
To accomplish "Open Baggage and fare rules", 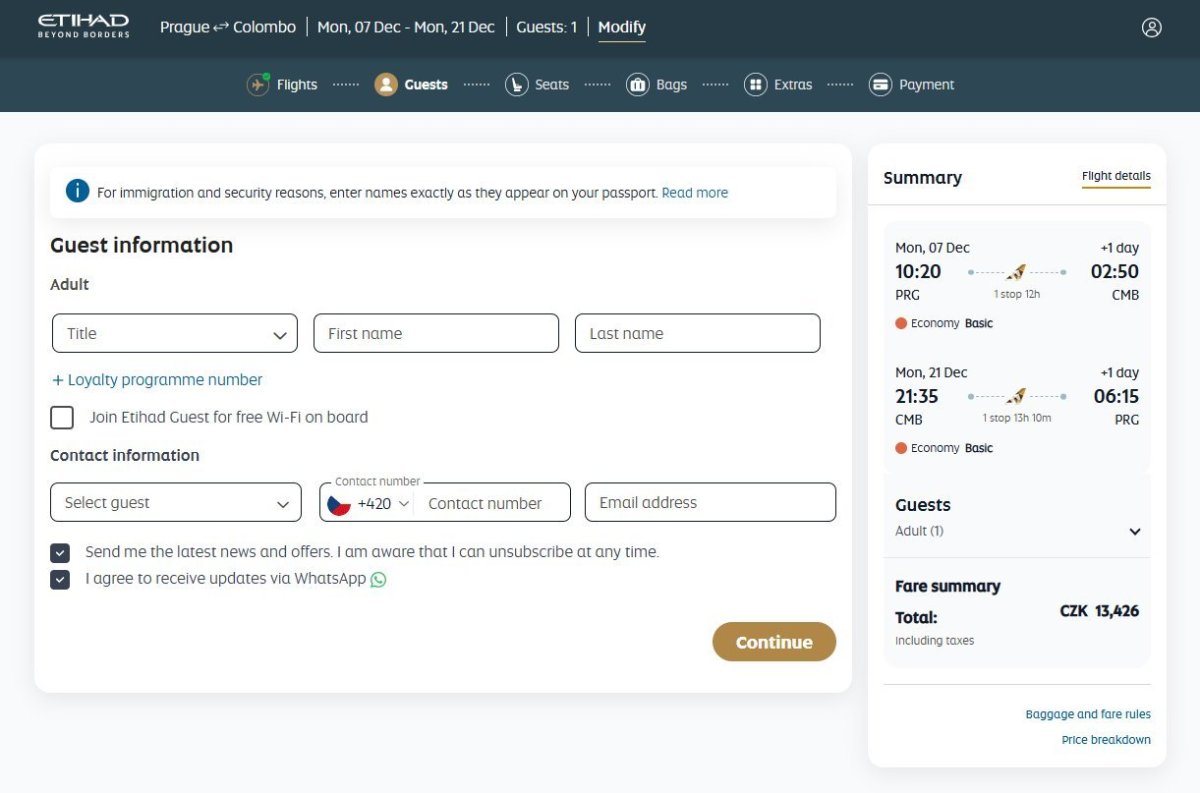I will pos(1088,714).
